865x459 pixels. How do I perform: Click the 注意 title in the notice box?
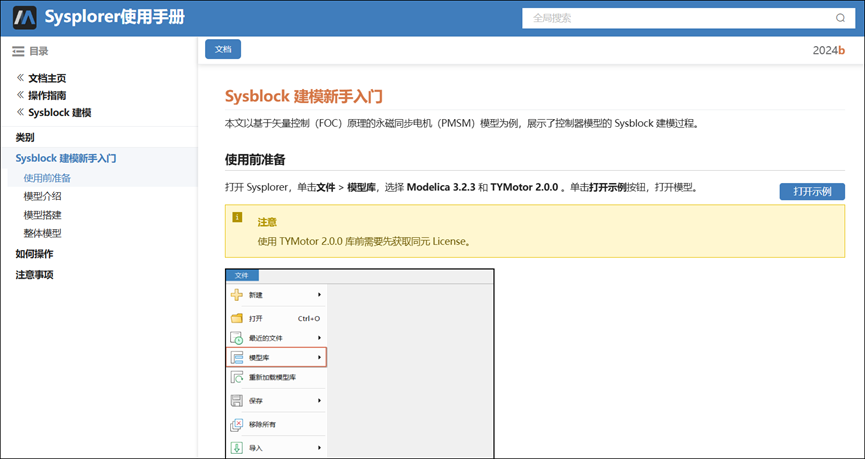pyautogui.click(x=267, y=222)
